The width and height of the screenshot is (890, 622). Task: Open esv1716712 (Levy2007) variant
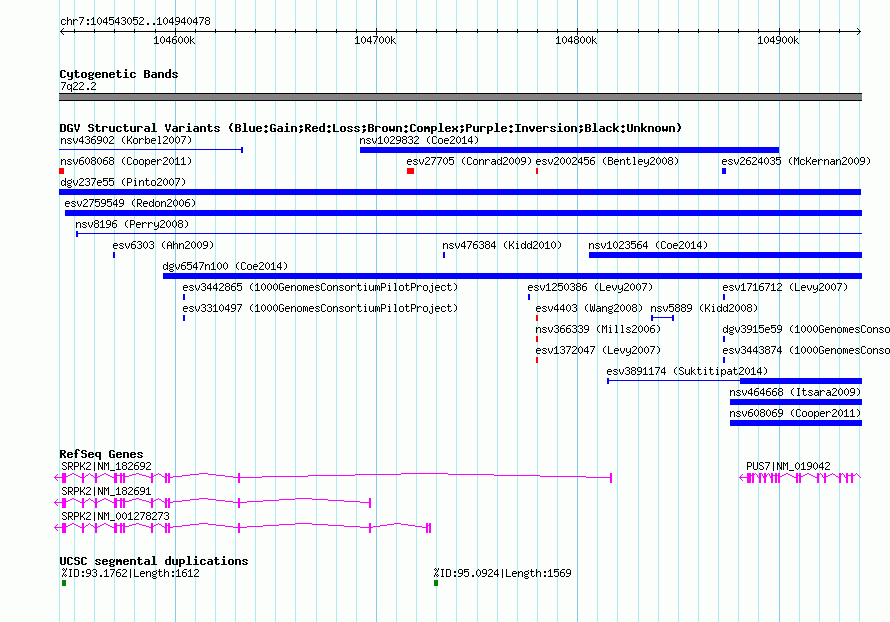785,287
